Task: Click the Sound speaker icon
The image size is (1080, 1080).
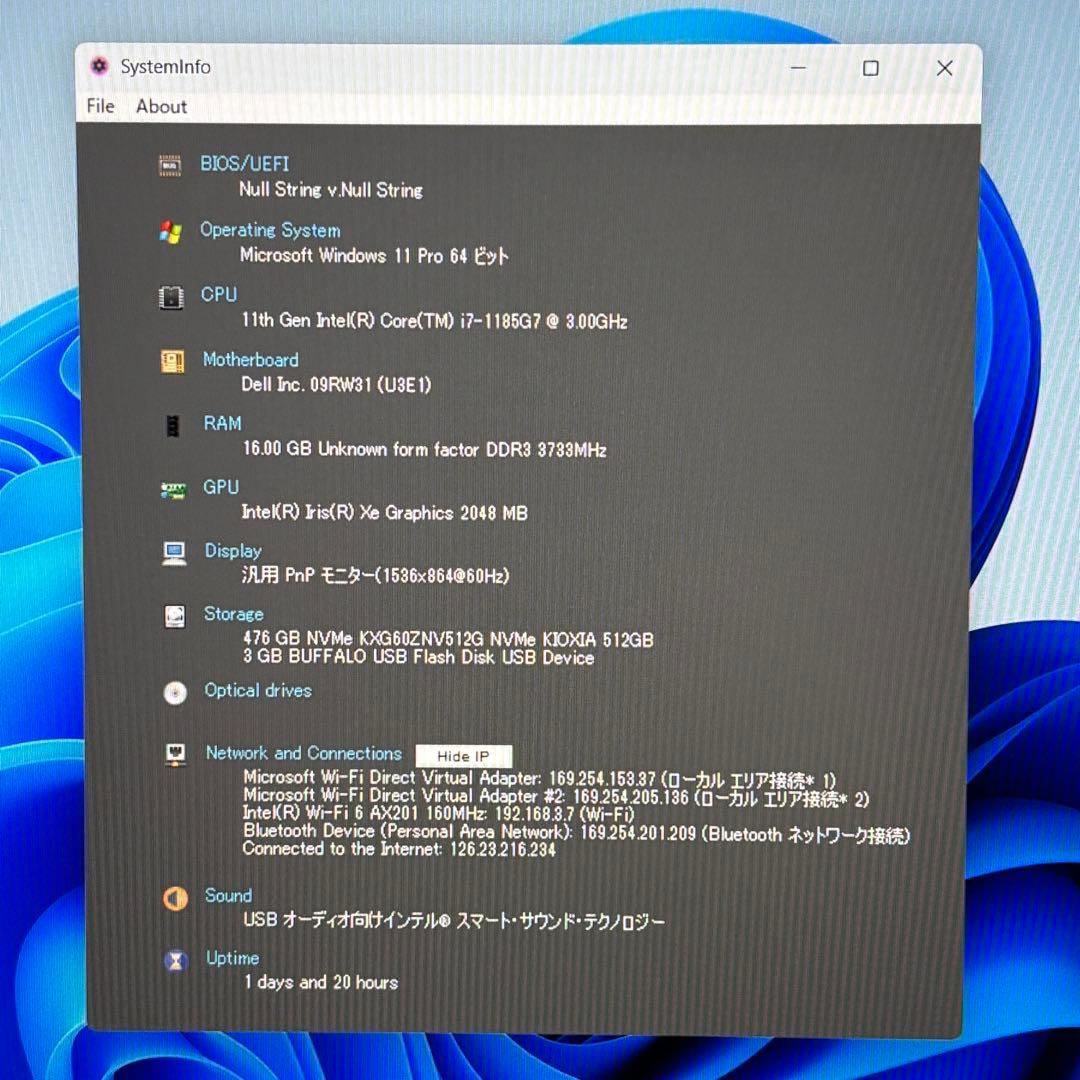Action: [176, 898]
